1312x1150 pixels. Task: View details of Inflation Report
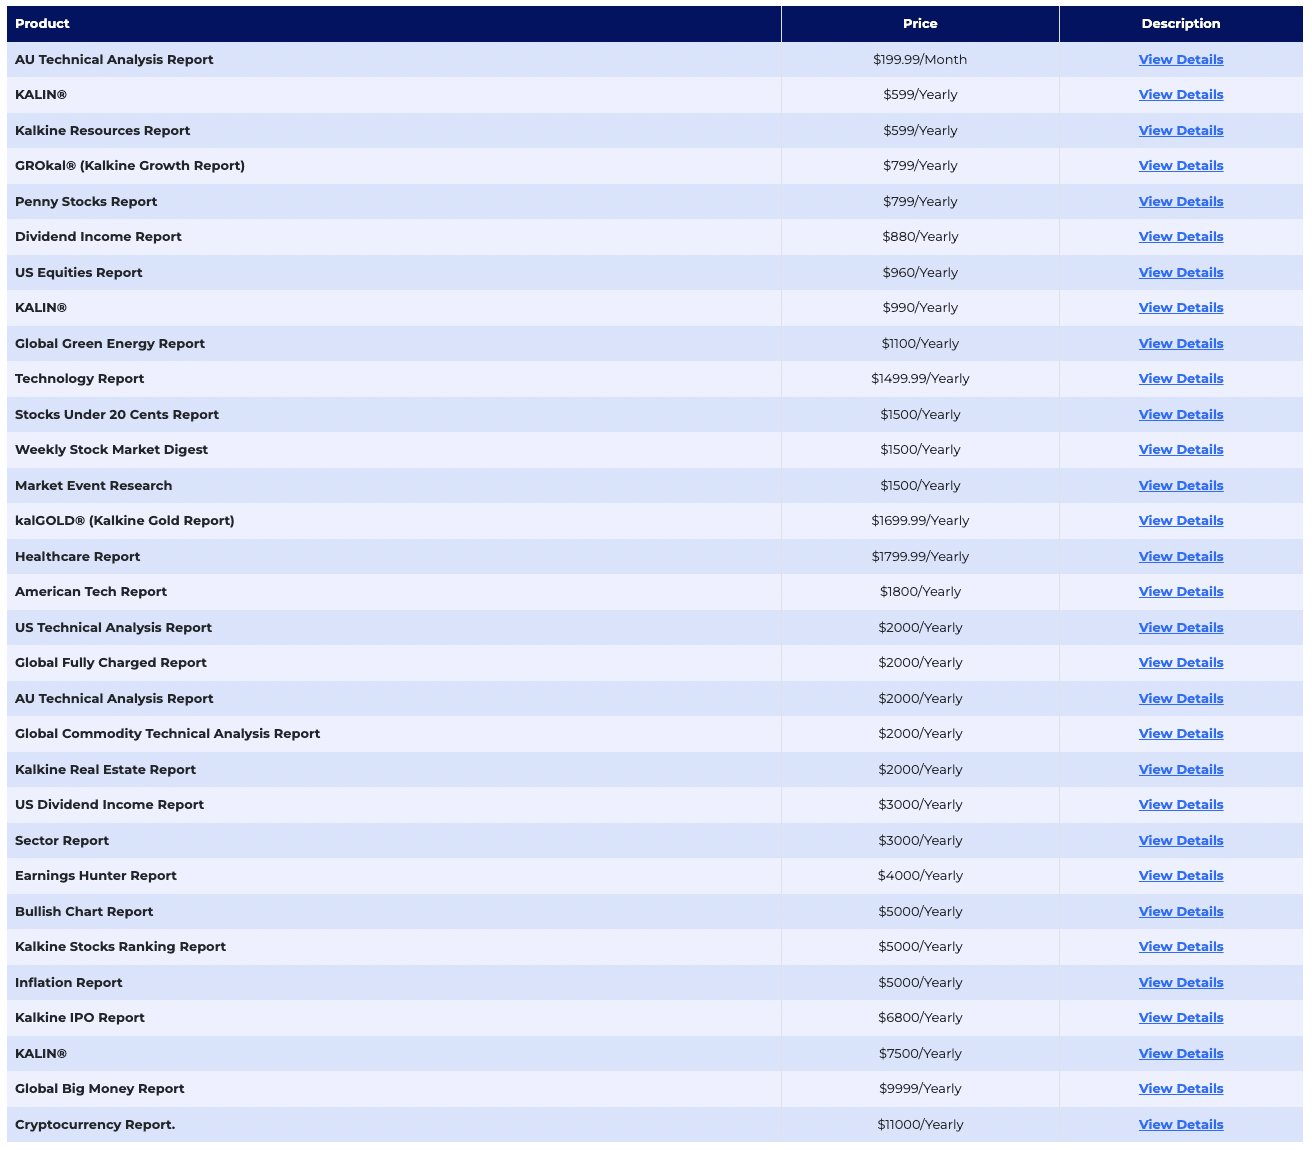[1181, 982]
